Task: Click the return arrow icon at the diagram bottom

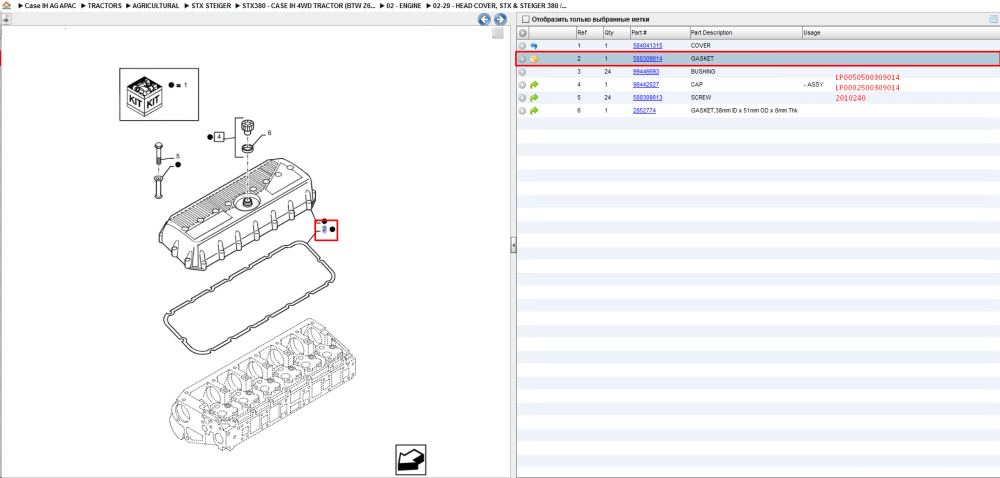Action: [x=410, y=460]
